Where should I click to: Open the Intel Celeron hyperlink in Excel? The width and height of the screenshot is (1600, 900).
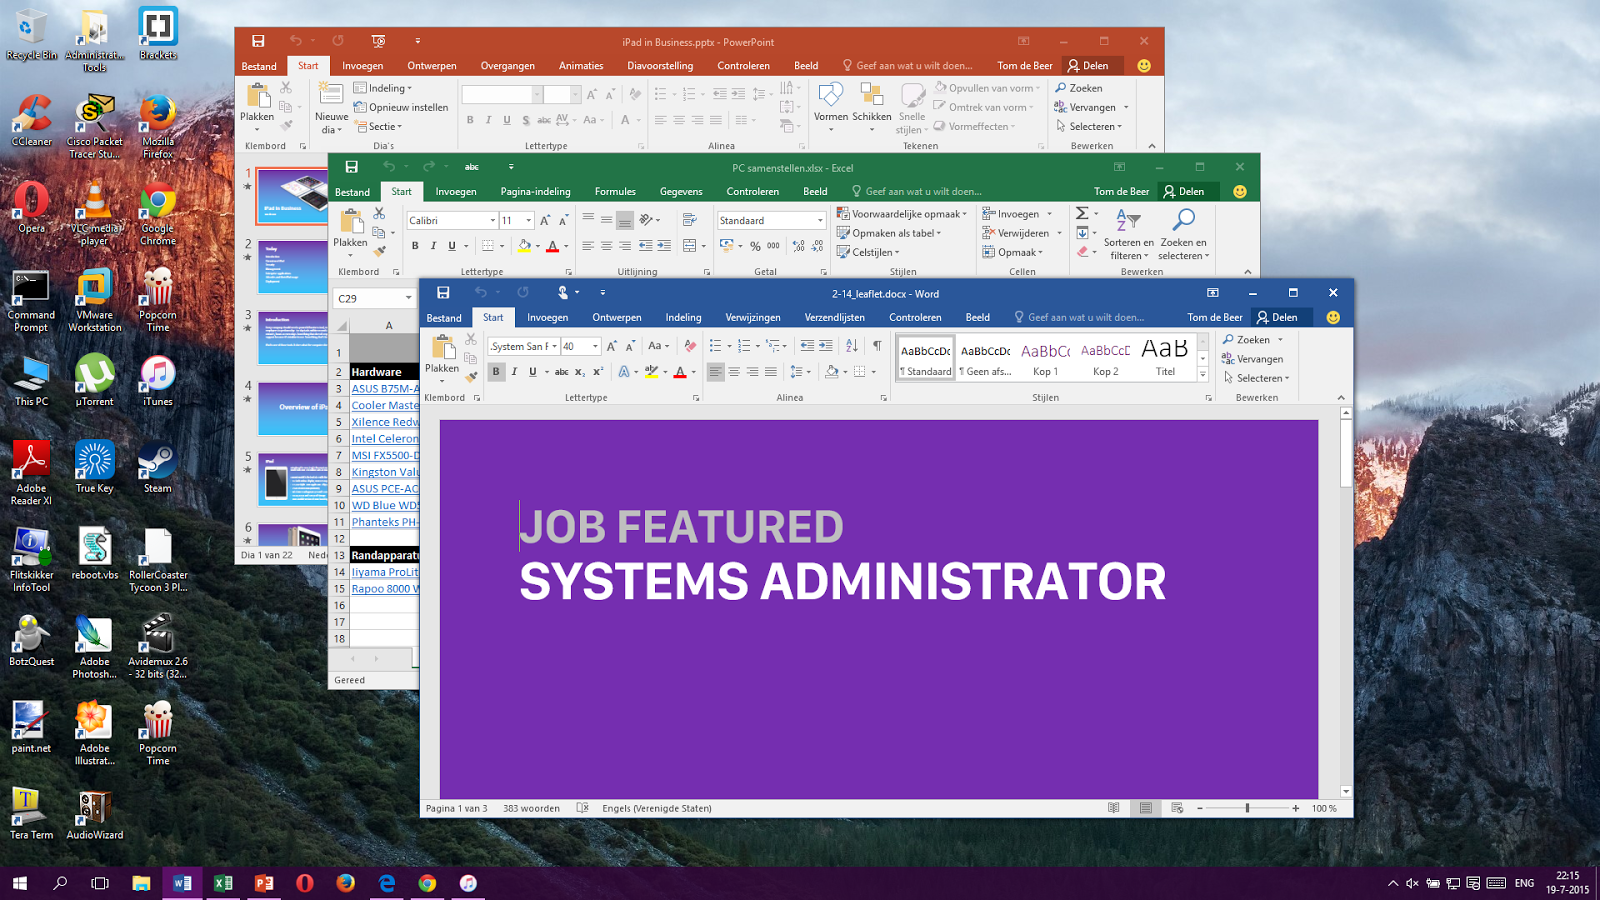383,438
